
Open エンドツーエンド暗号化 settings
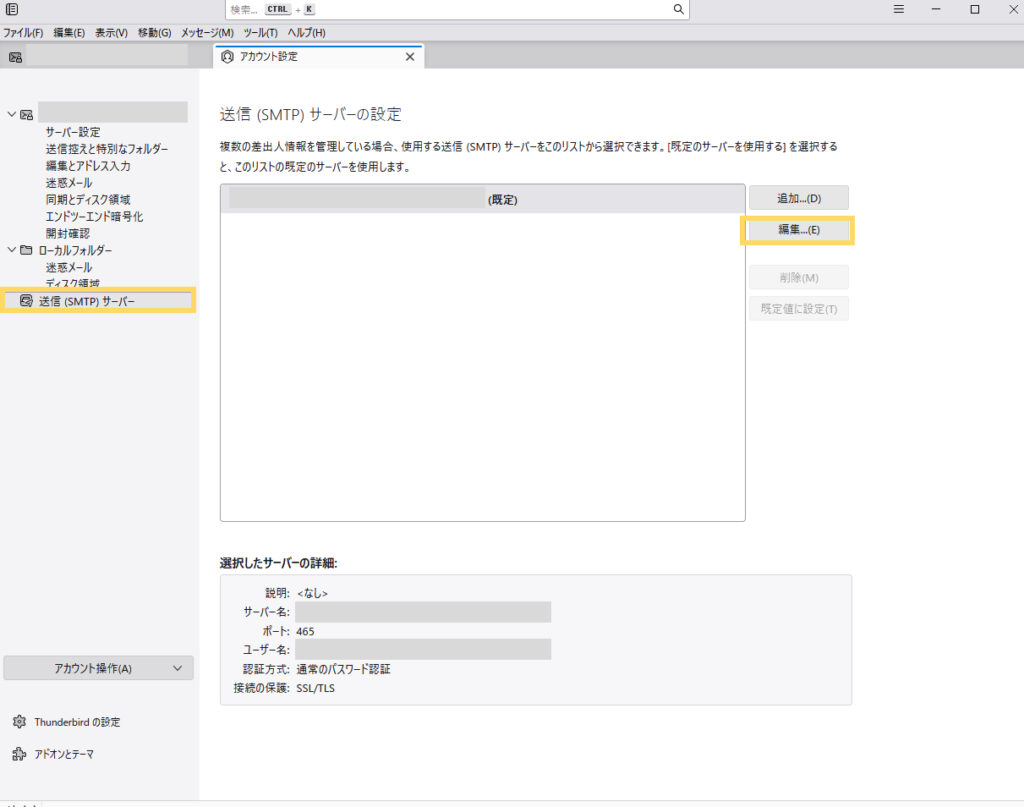(x=94, y=216)
